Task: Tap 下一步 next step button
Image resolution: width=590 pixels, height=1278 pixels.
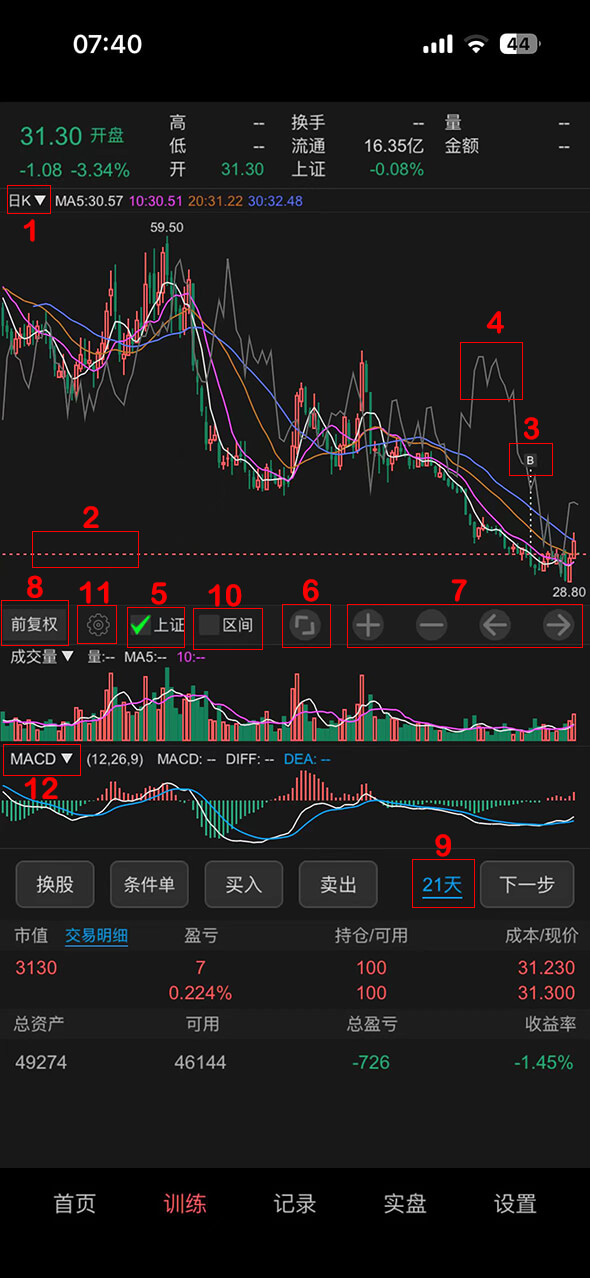Action: click(x=527, y=884)
